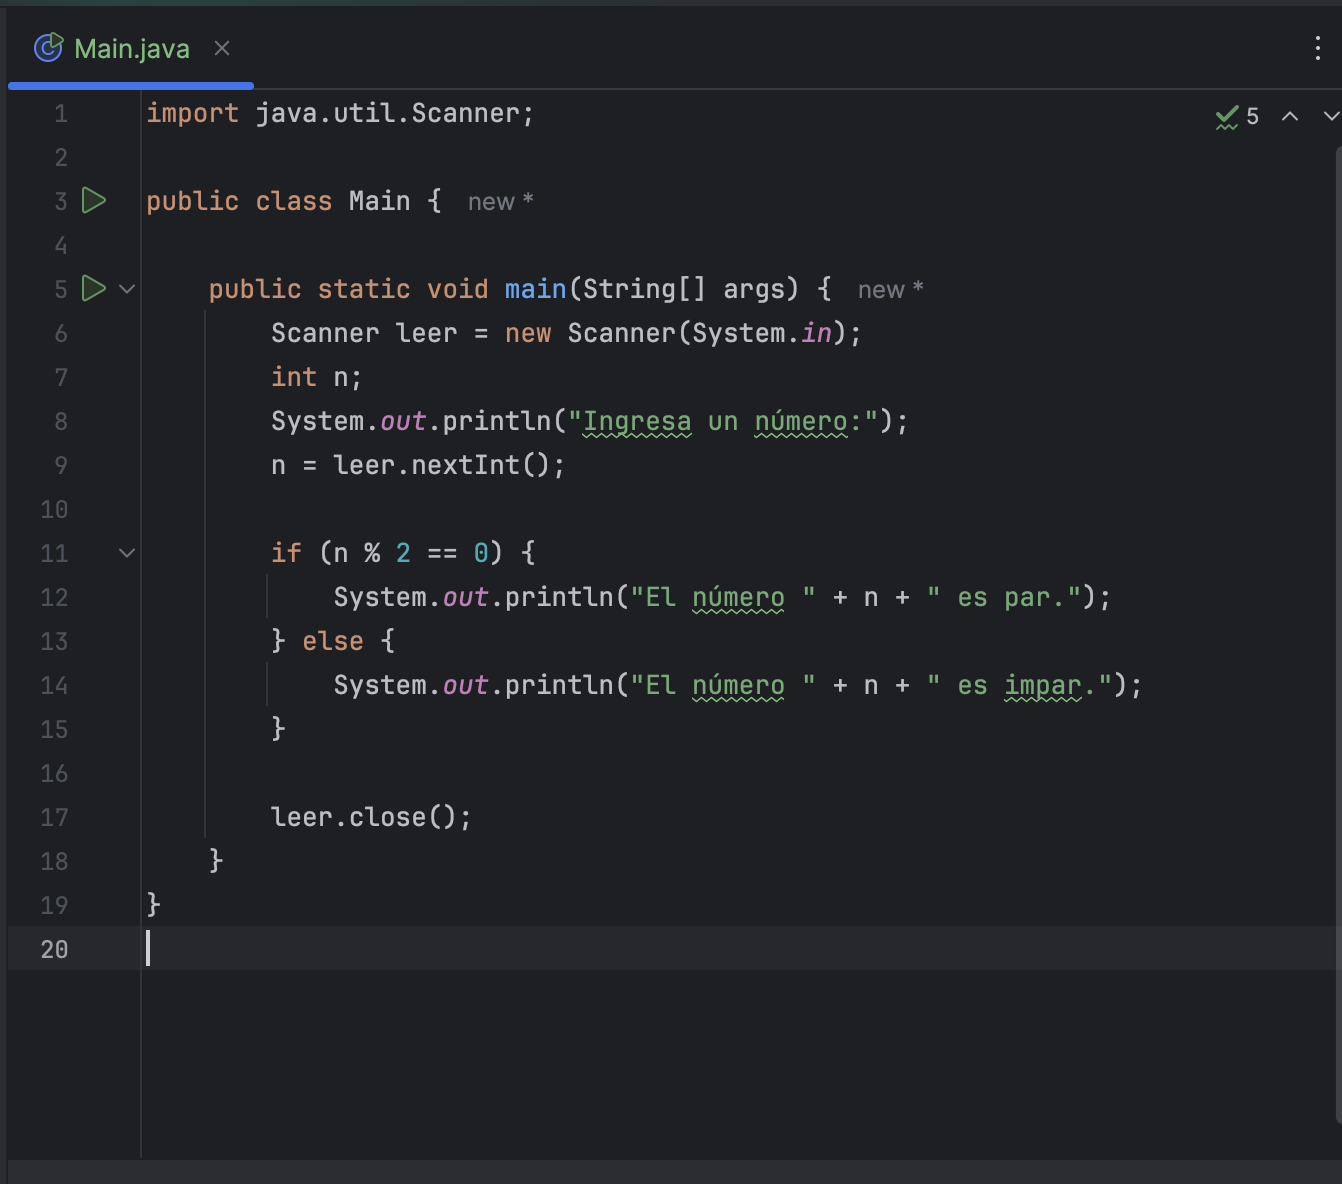1342x1184 pixels.
Task: Open the editor tabs options menu
Action: click(x=1317, y=48)
